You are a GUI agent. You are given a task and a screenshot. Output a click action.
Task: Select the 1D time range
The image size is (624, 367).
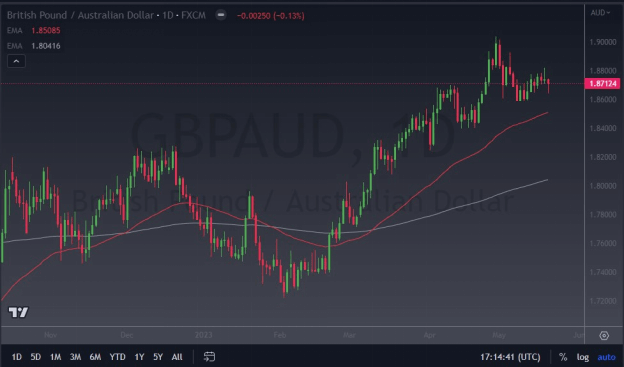pos(16,357)
